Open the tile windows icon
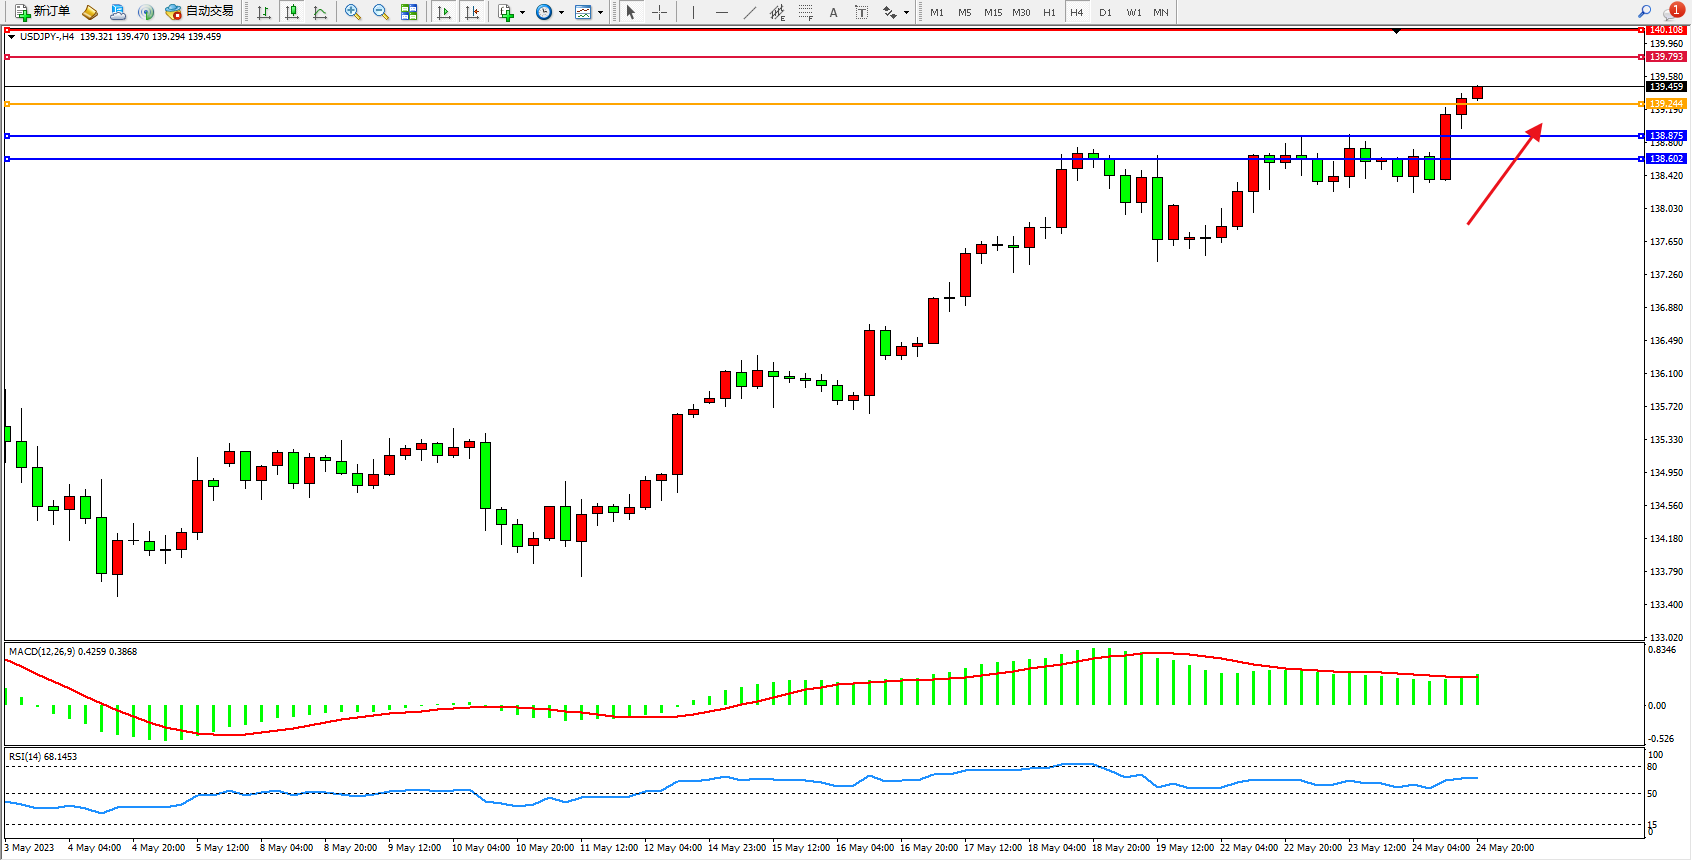Screen dimensions: 1692x861 409,12
